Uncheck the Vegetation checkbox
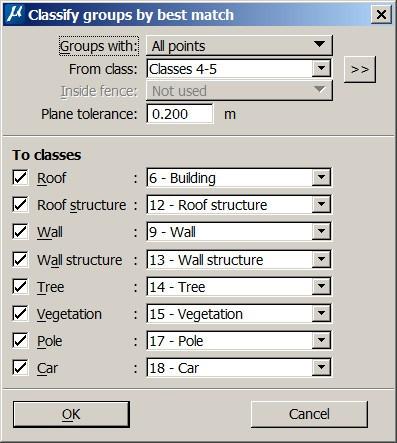397x443 pixels. click(x=20, y=314)
